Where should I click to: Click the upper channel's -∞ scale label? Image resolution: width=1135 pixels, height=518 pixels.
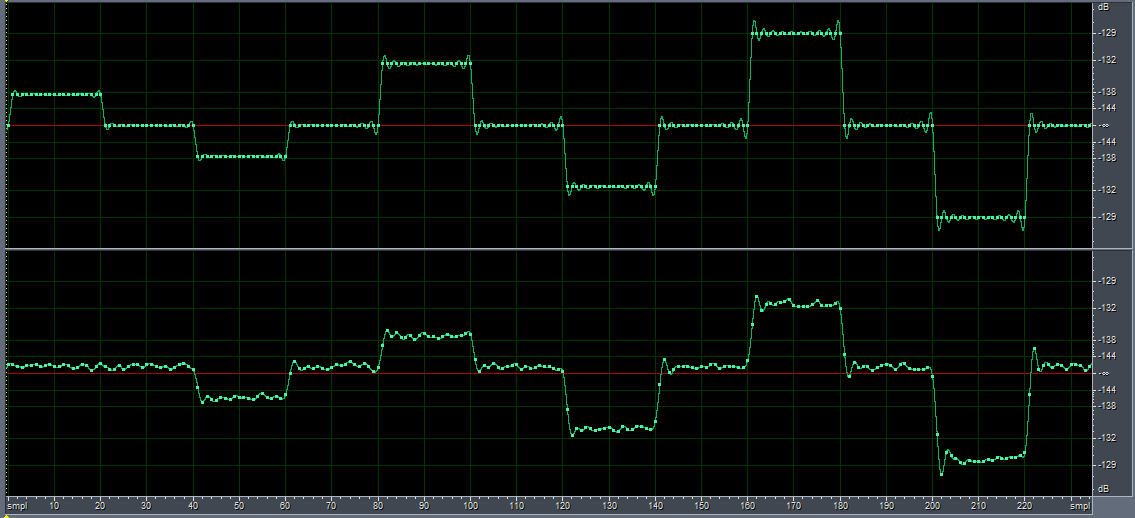click(1104, 125)
